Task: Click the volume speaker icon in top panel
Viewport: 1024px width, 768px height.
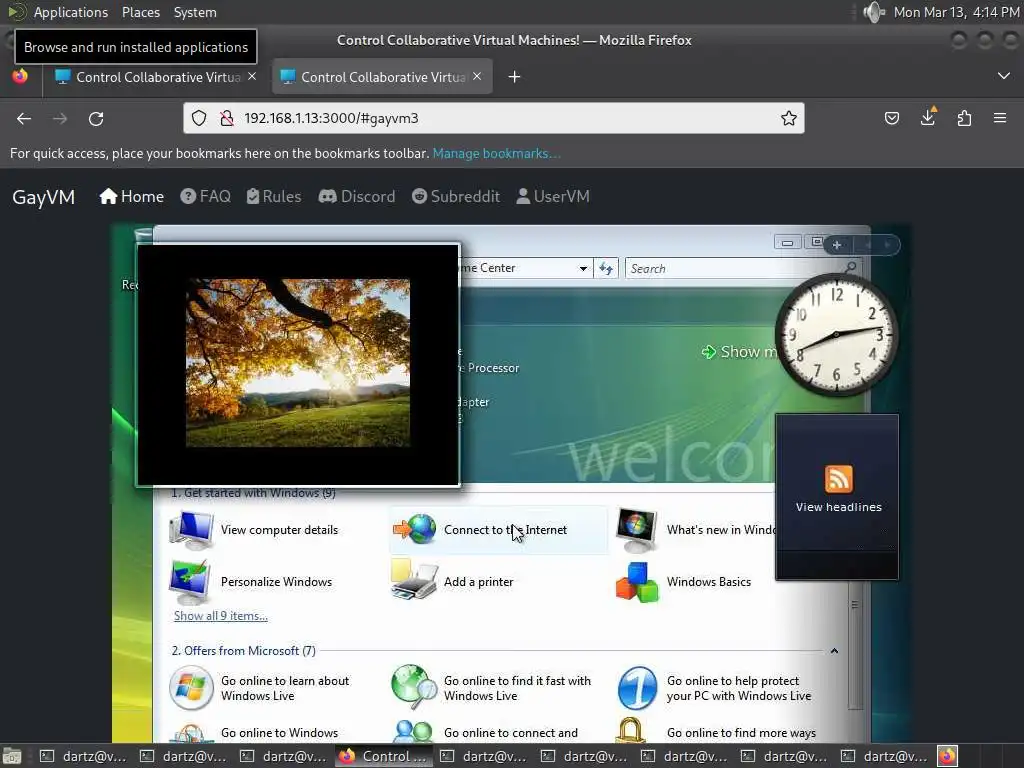Action: [x=873, y=12]
